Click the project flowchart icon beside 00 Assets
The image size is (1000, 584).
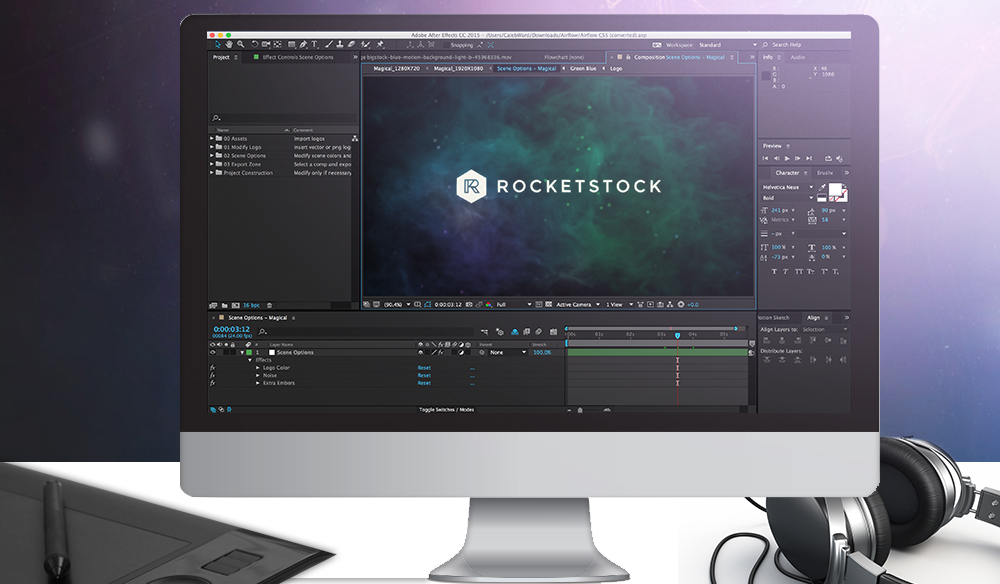[x=355, y=138]
